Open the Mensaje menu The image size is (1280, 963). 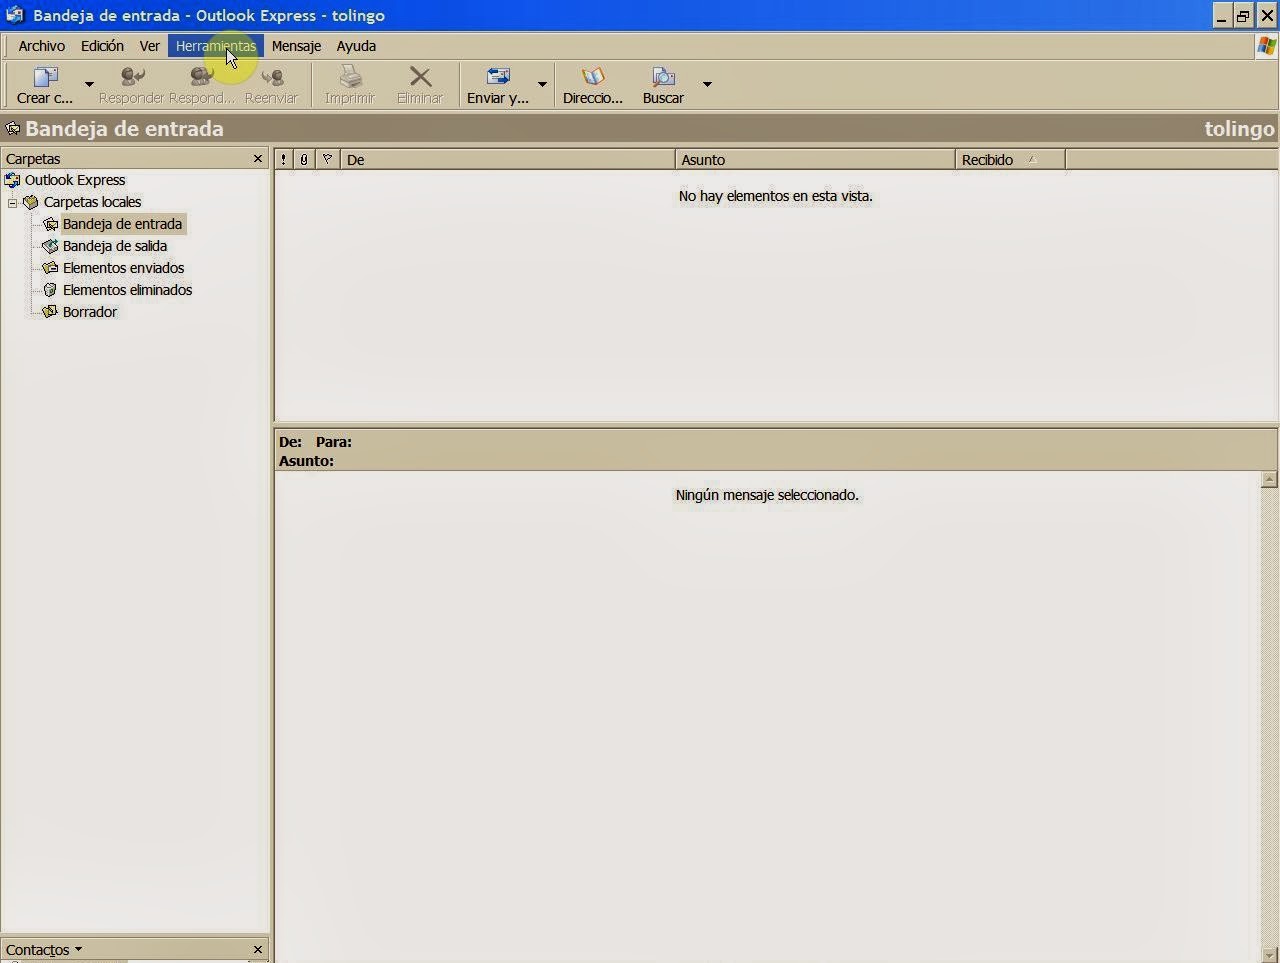click(x=296, y=46)
